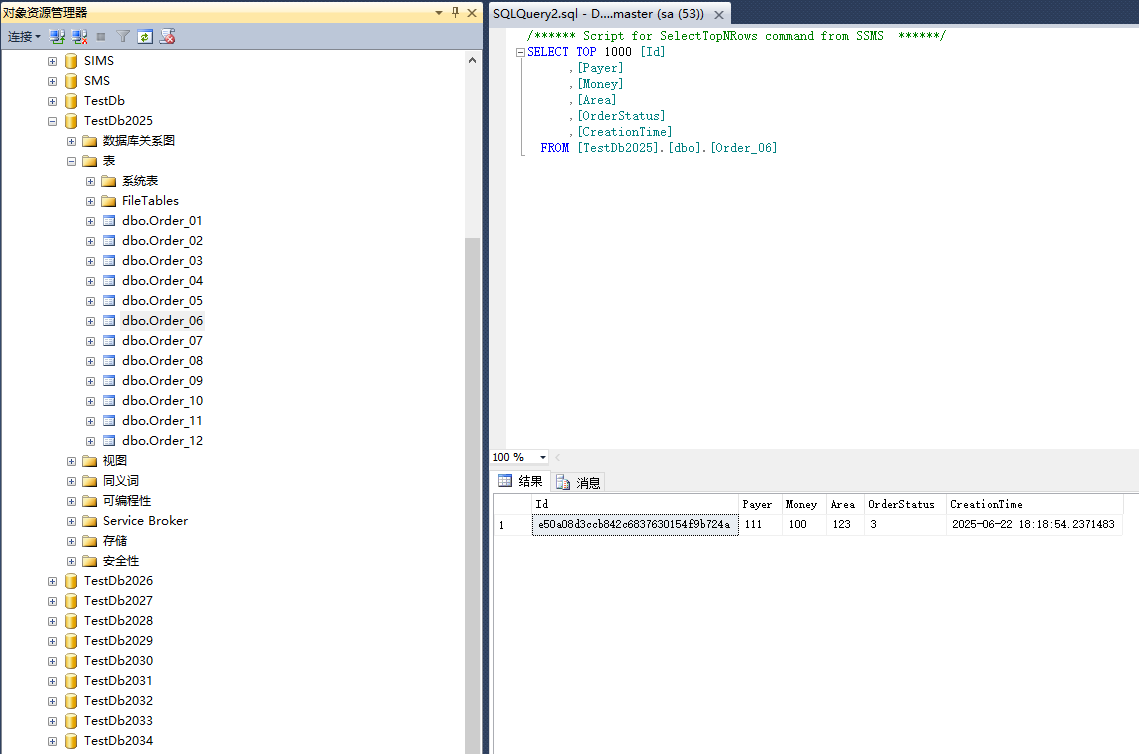This screenshot has width=1139, height=754.
Task: Click the script icon with red X
Action: coord(167,36)
